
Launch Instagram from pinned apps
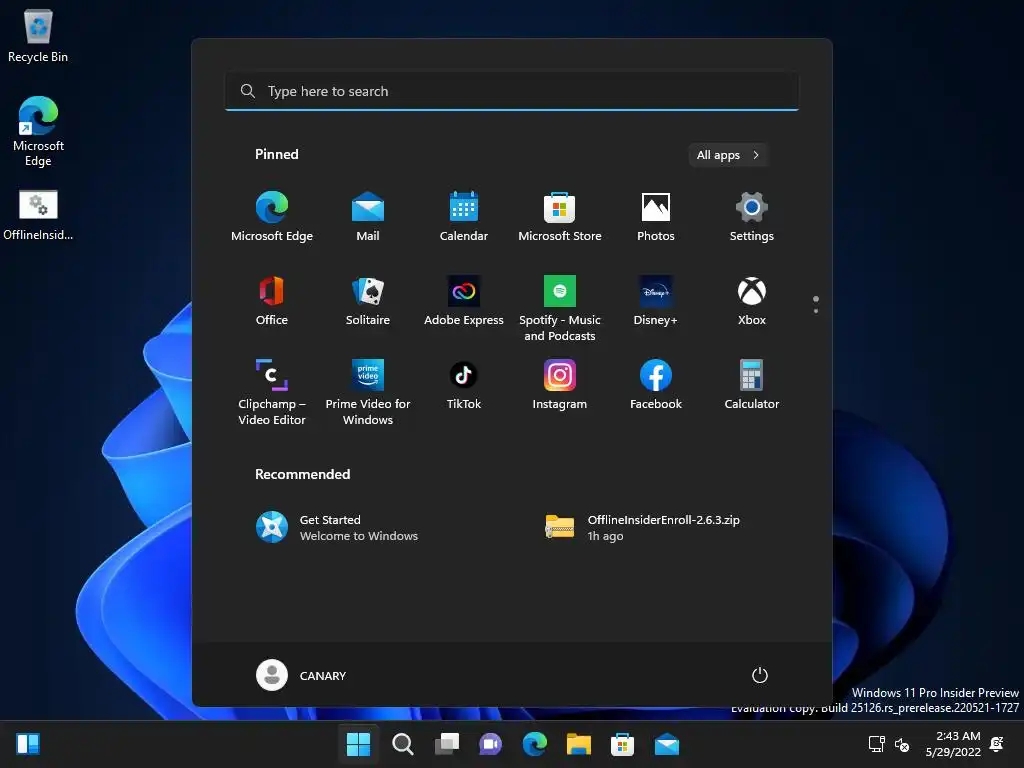(560, 385)
